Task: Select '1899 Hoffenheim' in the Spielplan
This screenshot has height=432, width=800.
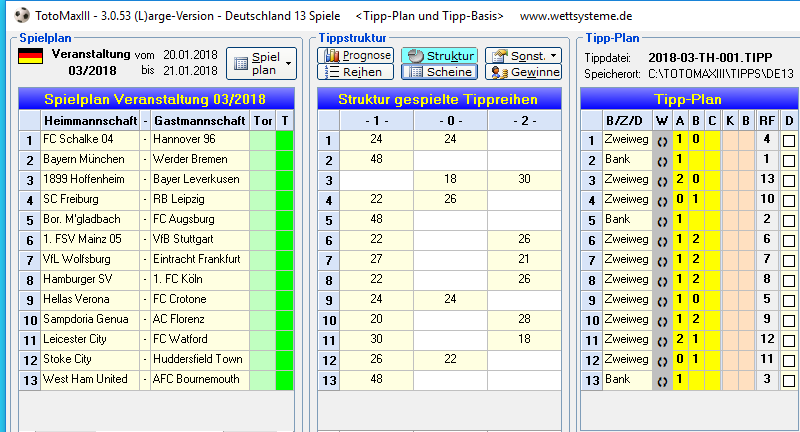Action: 90,180
